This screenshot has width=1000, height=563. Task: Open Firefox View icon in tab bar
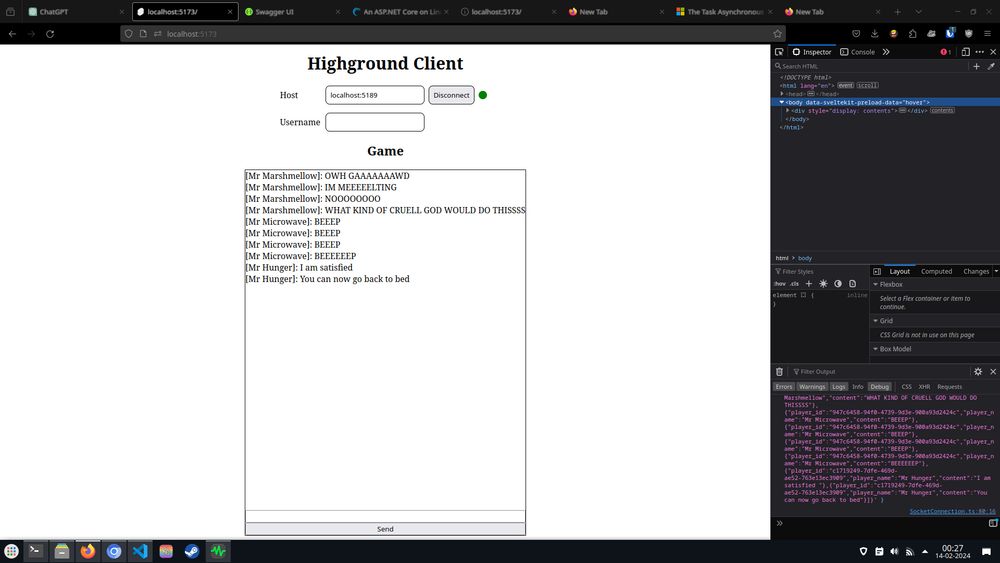[x=10, y=11]
